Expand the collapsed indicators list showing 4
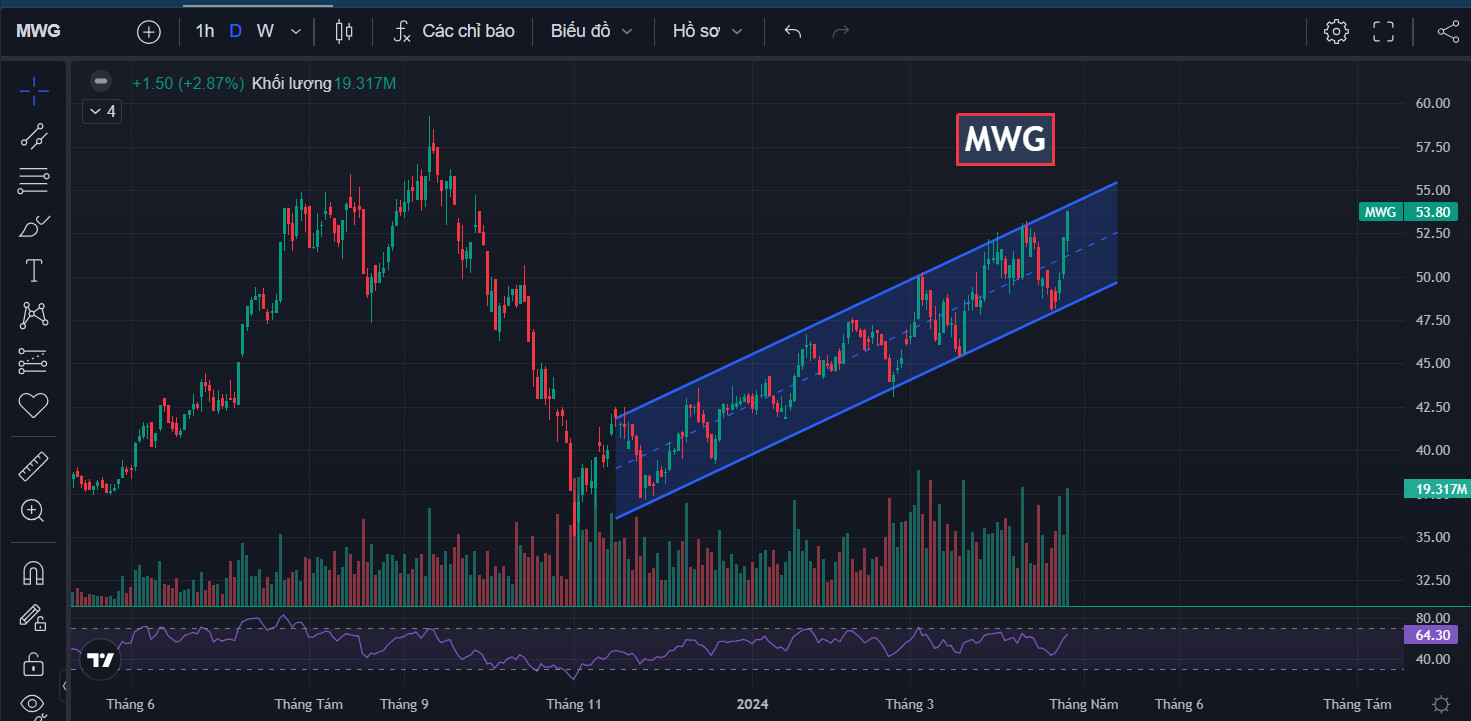The image size is (1471, 721). (x=103, y=112)
